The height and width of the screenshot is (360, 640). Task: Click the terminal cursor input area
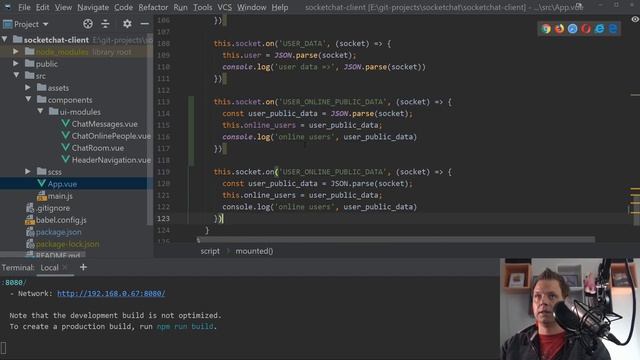point(4,348)
